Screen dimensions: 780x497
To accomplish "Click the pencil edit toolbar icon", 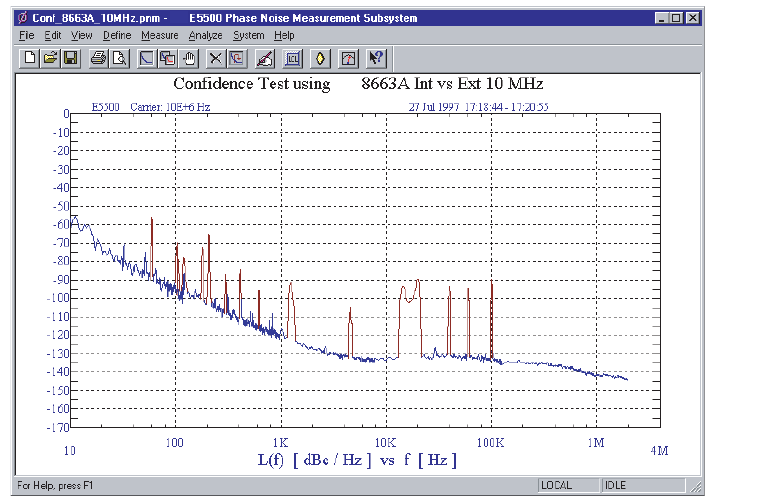I will (265, 58).
